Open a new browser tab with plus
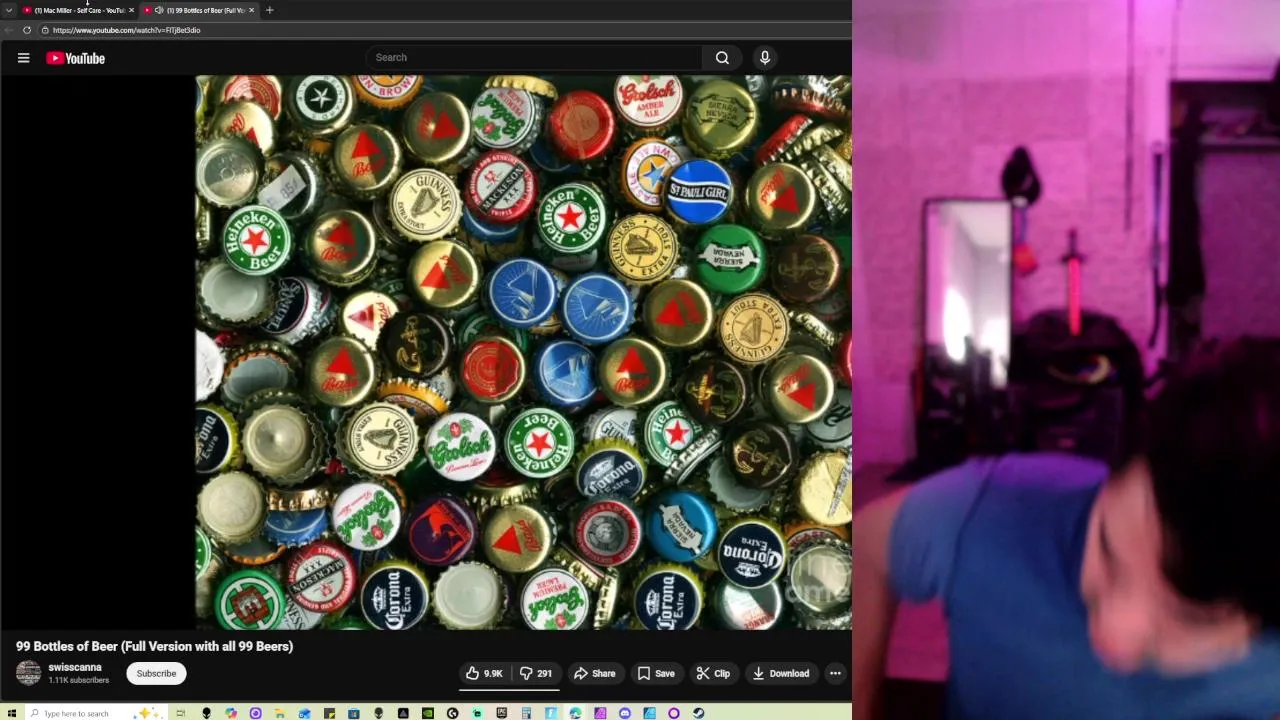The image size is (1280, 720). [269, 10]
